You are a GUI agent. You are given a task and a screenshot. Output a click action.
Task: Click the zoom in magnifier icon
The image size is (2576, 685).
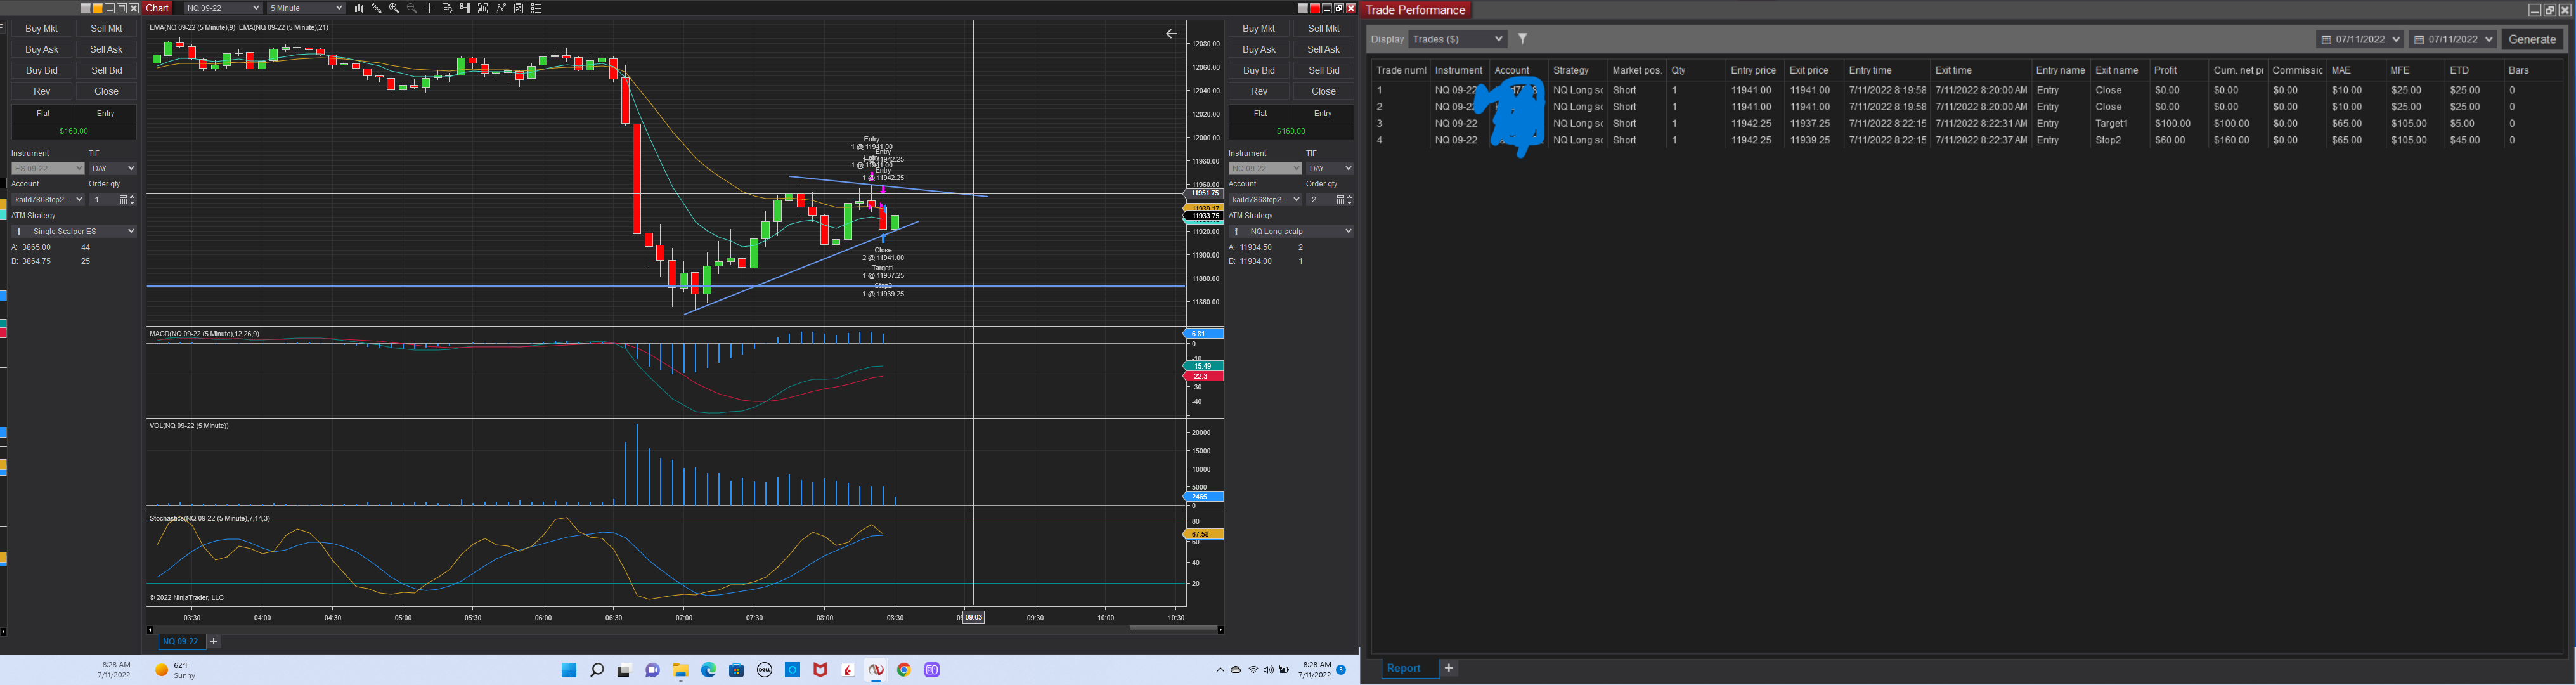point(394,8)
